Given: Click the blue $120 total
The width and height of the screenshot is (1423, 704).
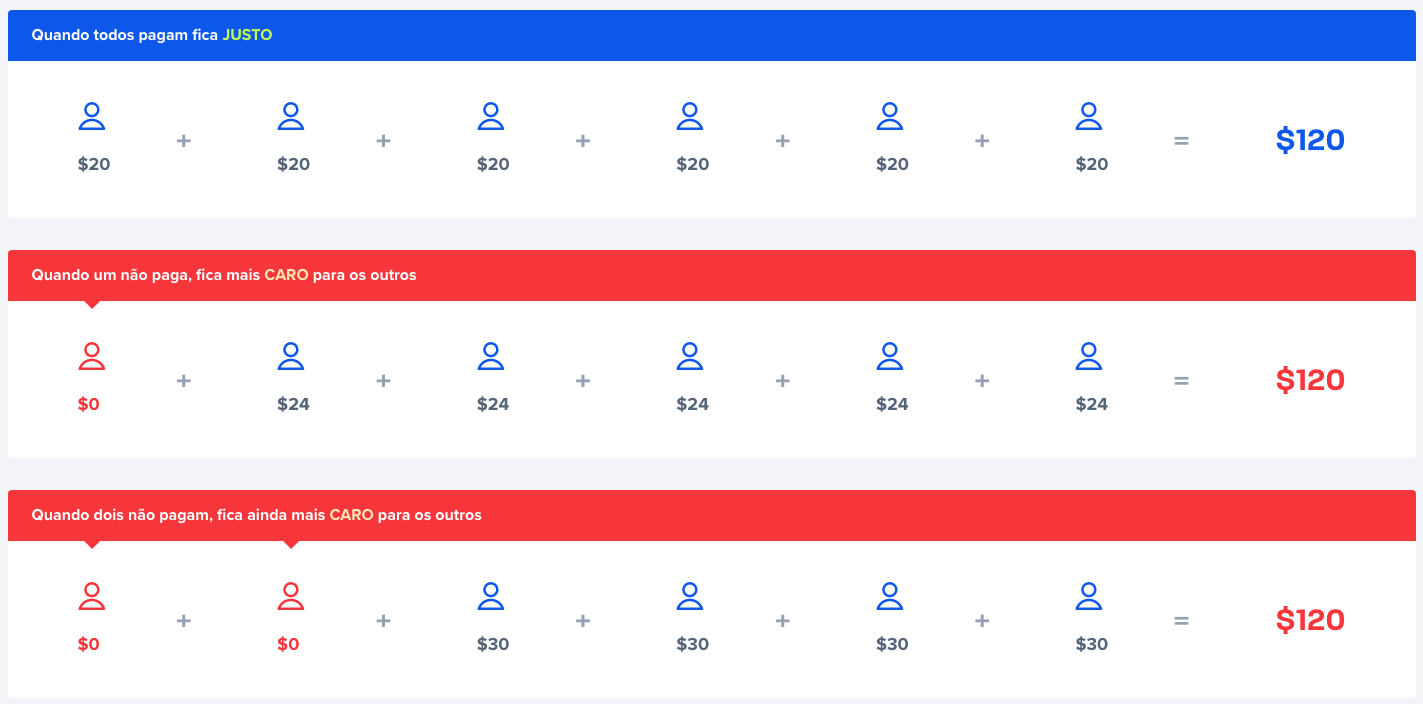Looking at the screenshot, I should click(1310, 140).
